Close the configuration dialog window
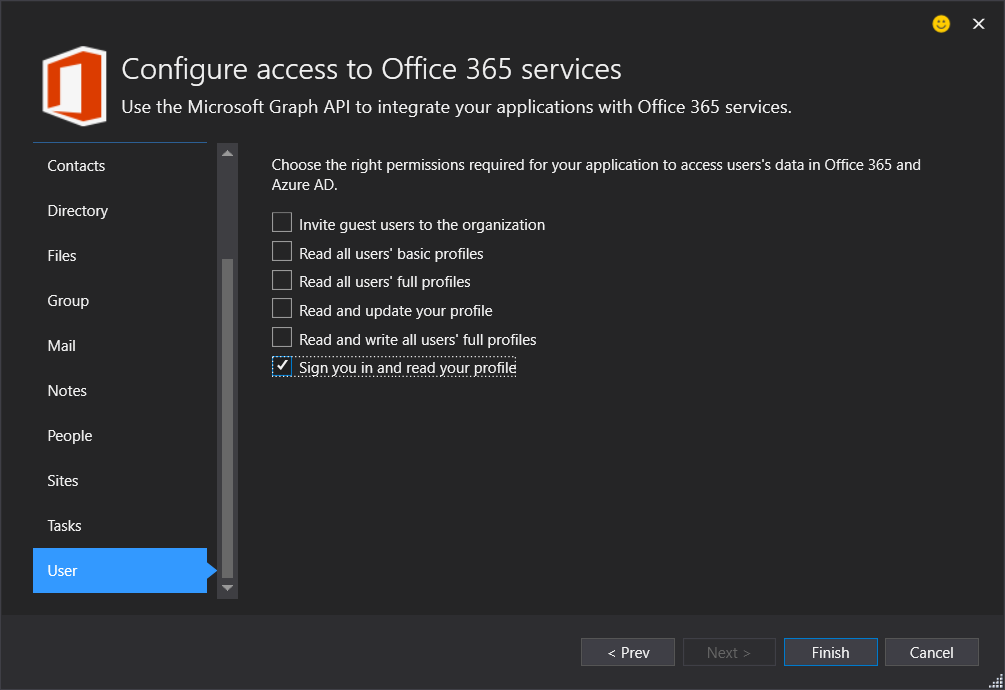 tap(978, 24)
